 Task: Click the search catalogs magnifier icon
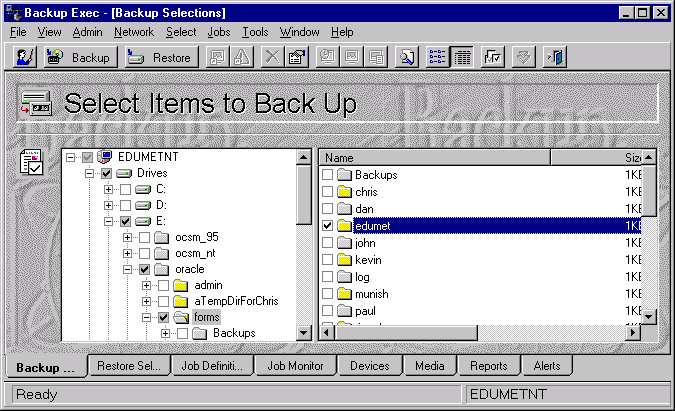click(407, 57)
